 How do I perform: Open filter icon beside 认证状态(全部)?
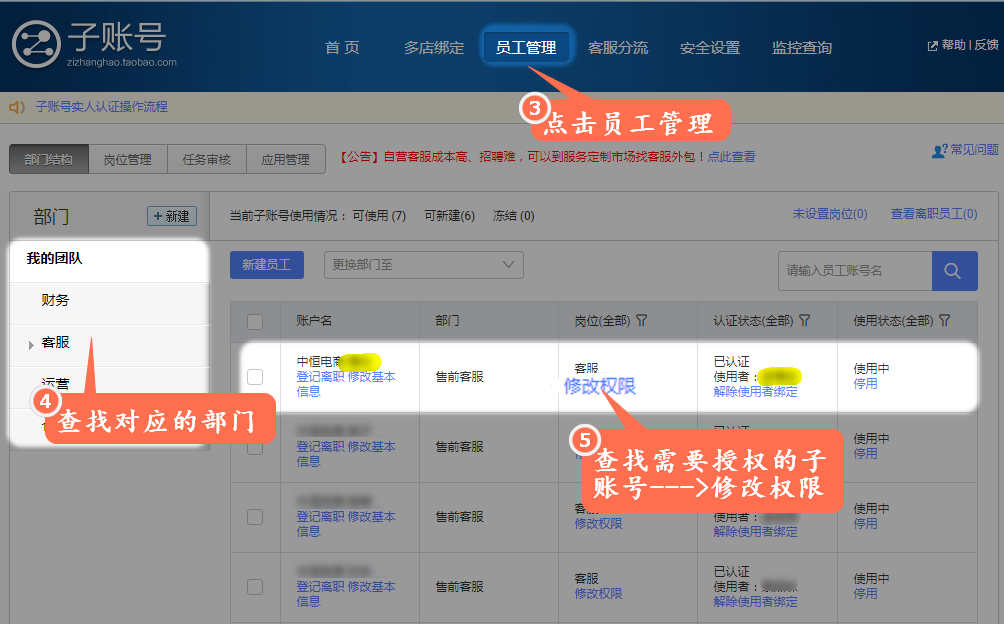pos(804,321)
